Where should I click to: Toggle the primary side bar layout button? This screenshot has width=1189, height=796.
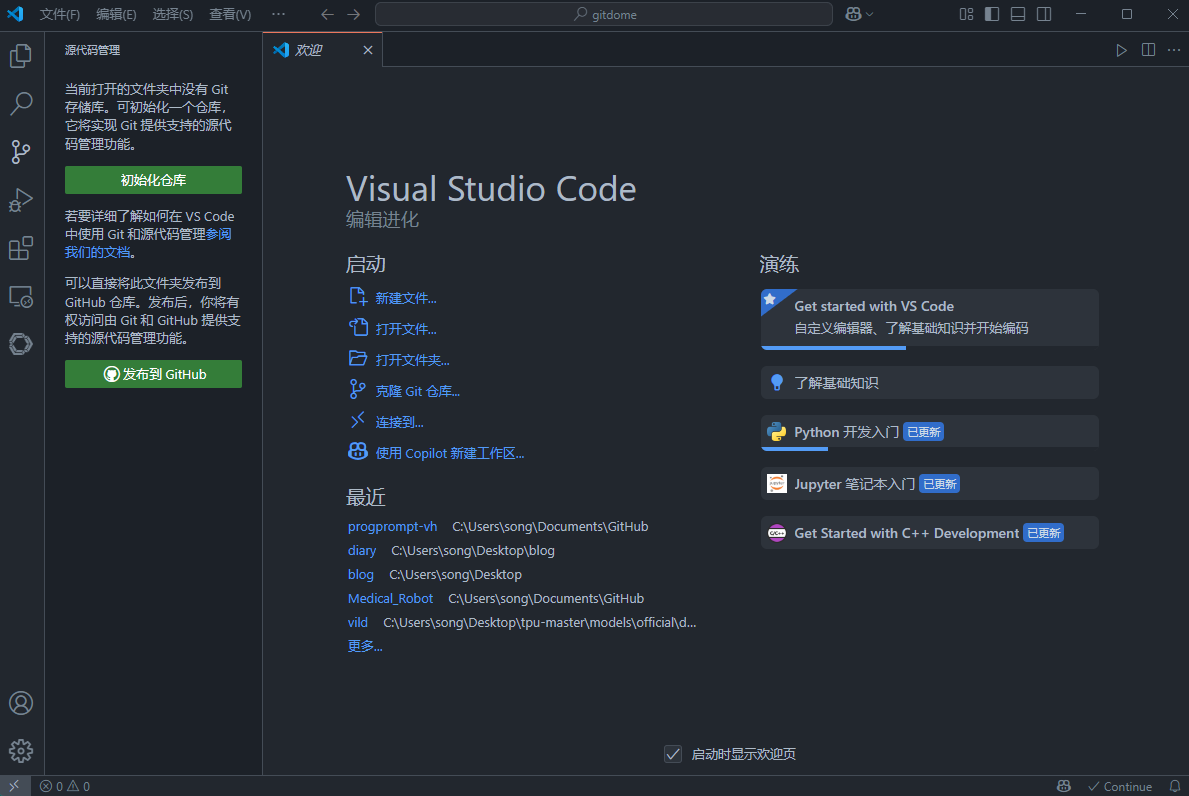pos(992,14)
